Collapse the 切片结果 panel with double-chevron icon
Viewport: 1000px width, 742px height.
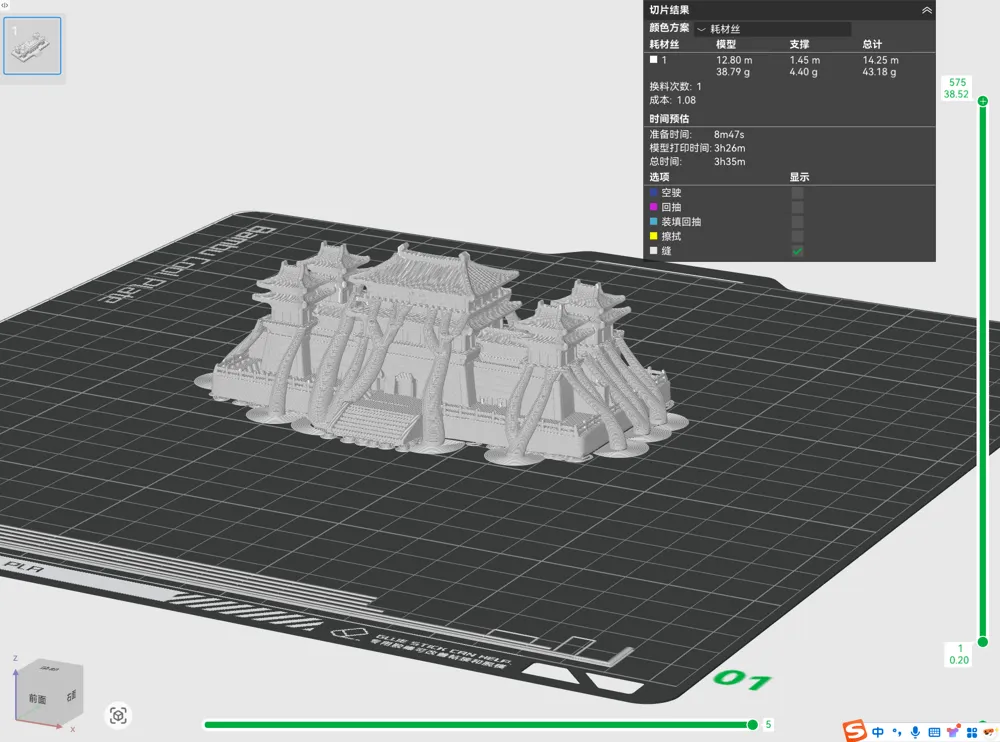927,10
